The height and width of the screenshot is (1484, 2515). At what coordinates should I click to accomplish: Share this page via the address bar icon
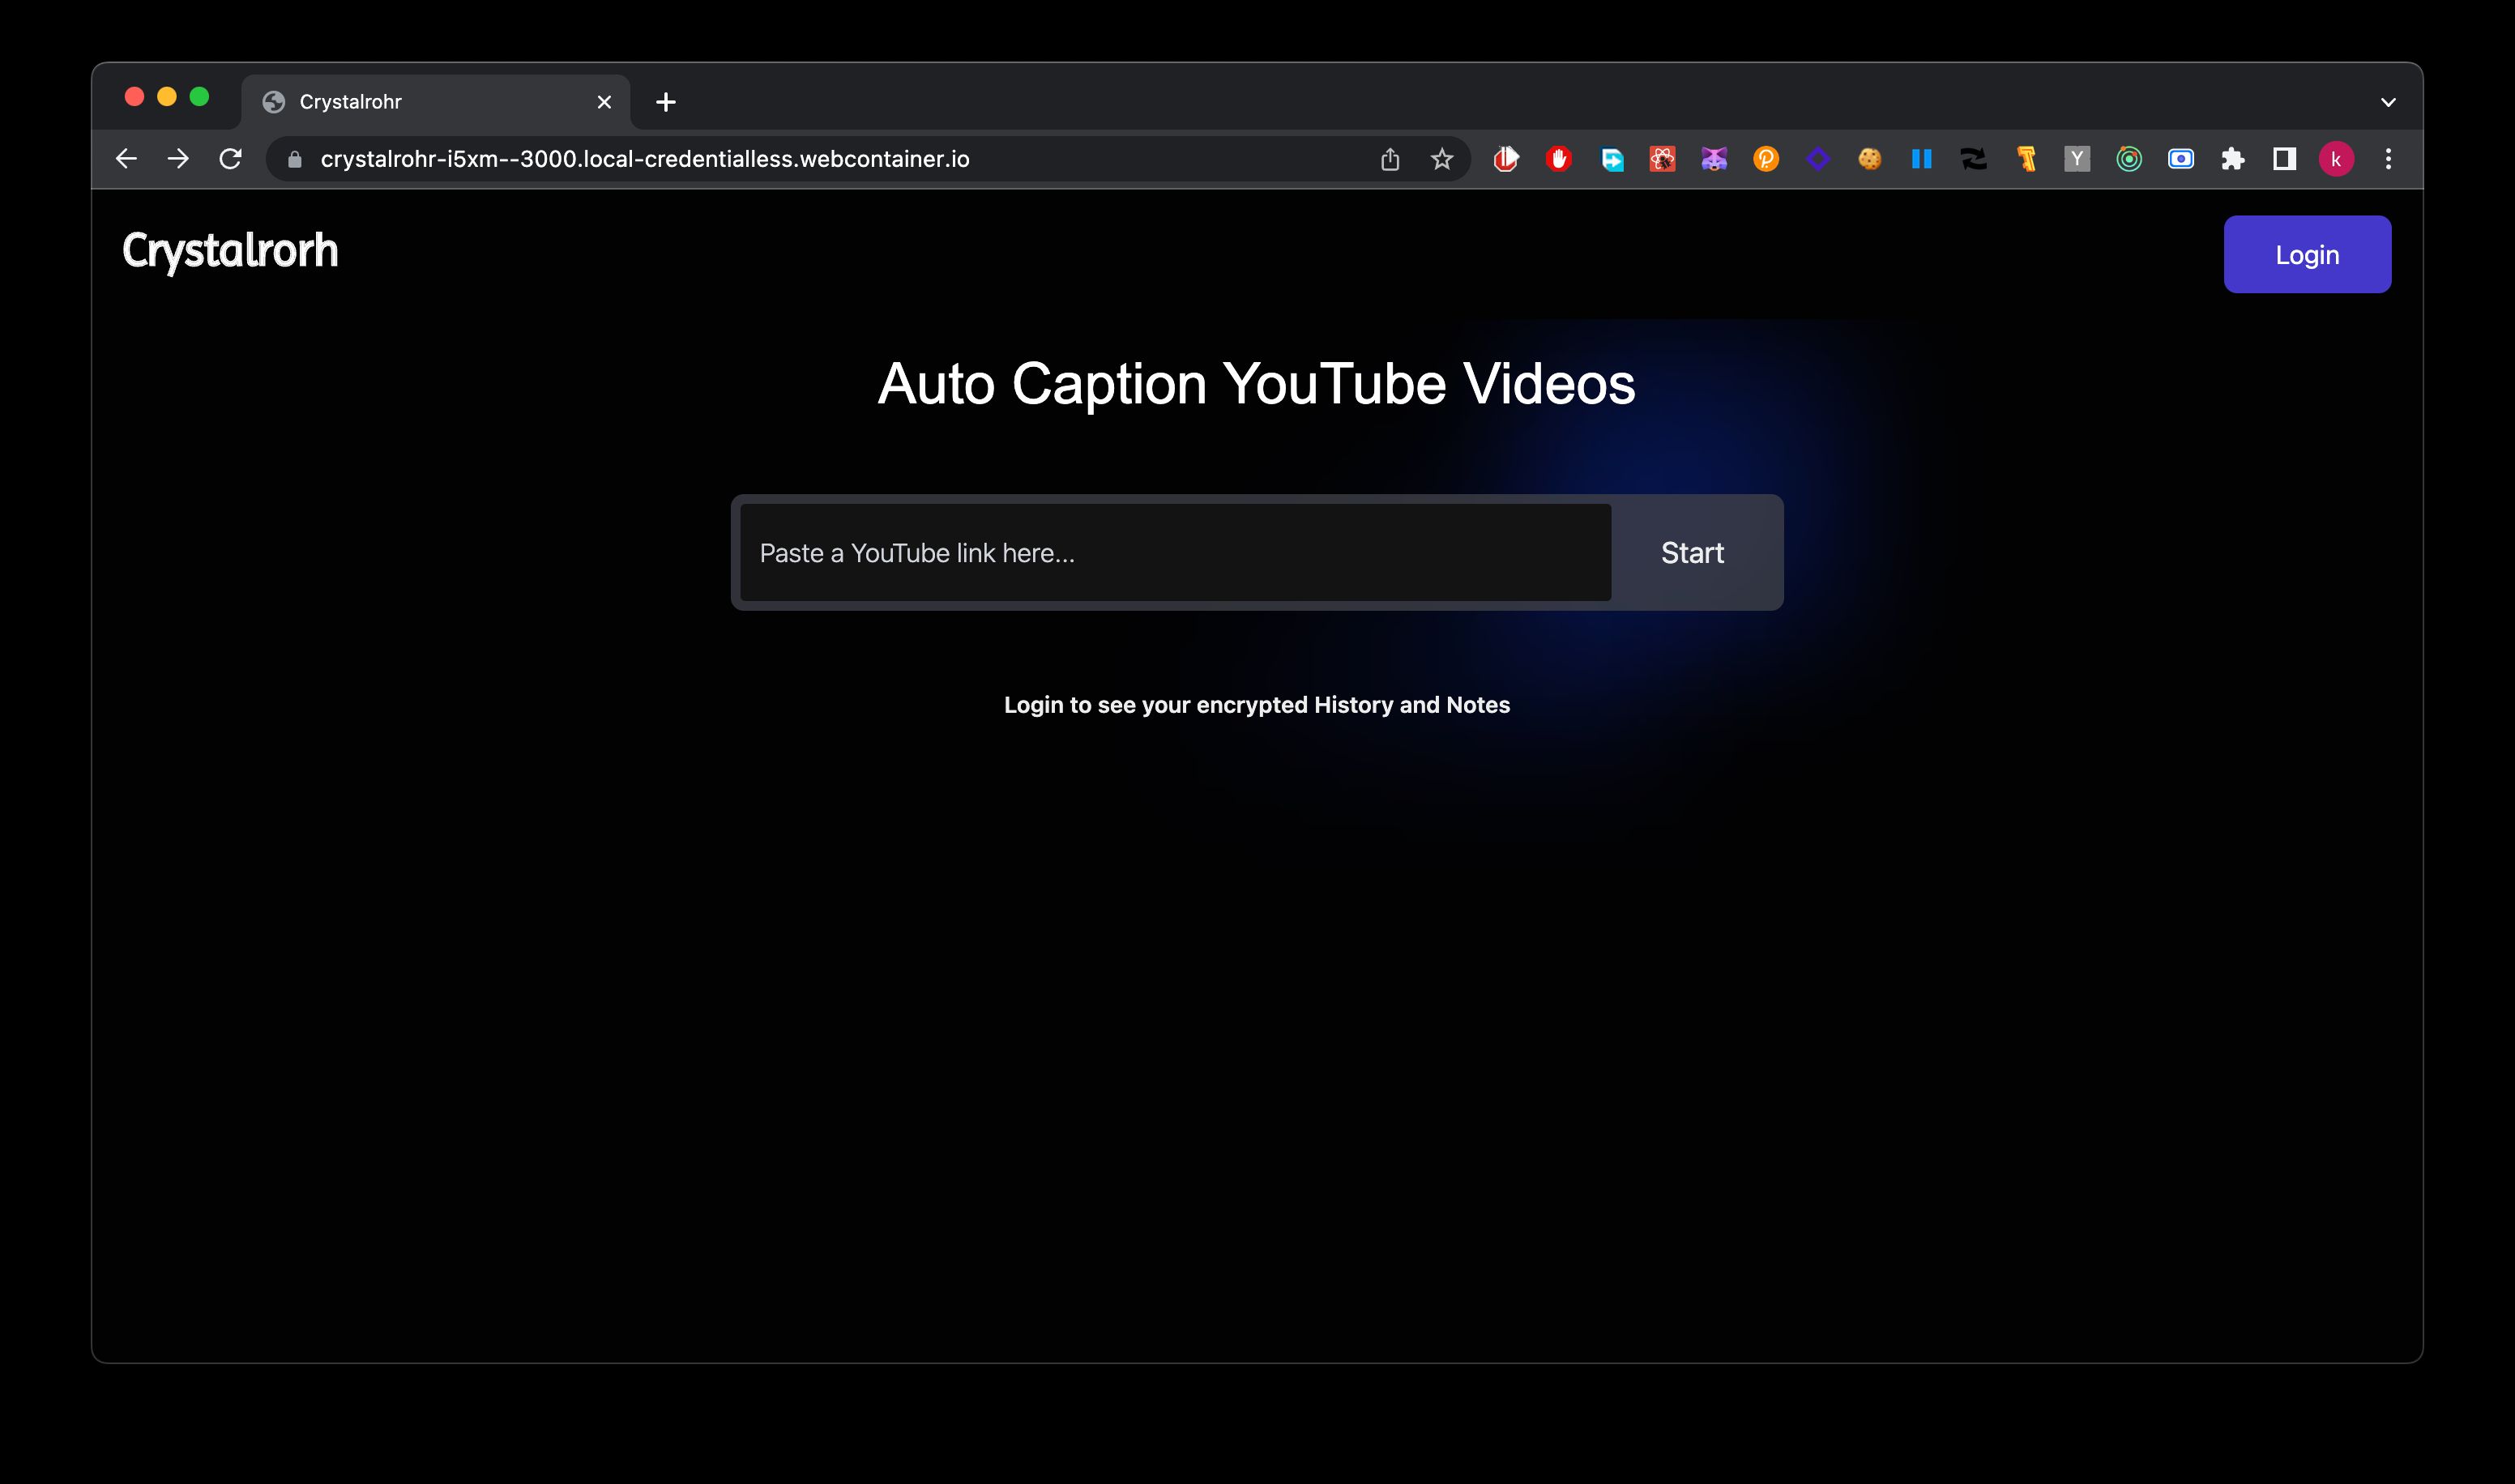(x=1390, y=159)
